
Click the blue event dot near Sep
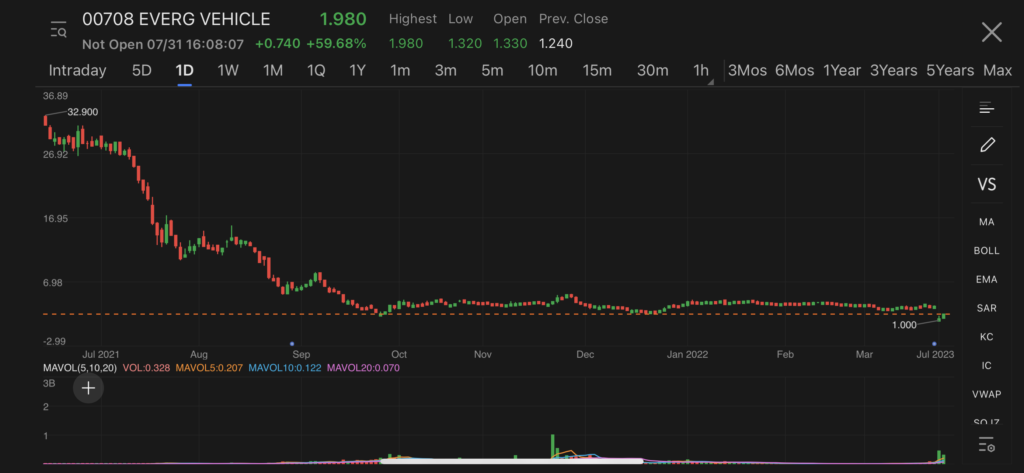tap(292, 344)
